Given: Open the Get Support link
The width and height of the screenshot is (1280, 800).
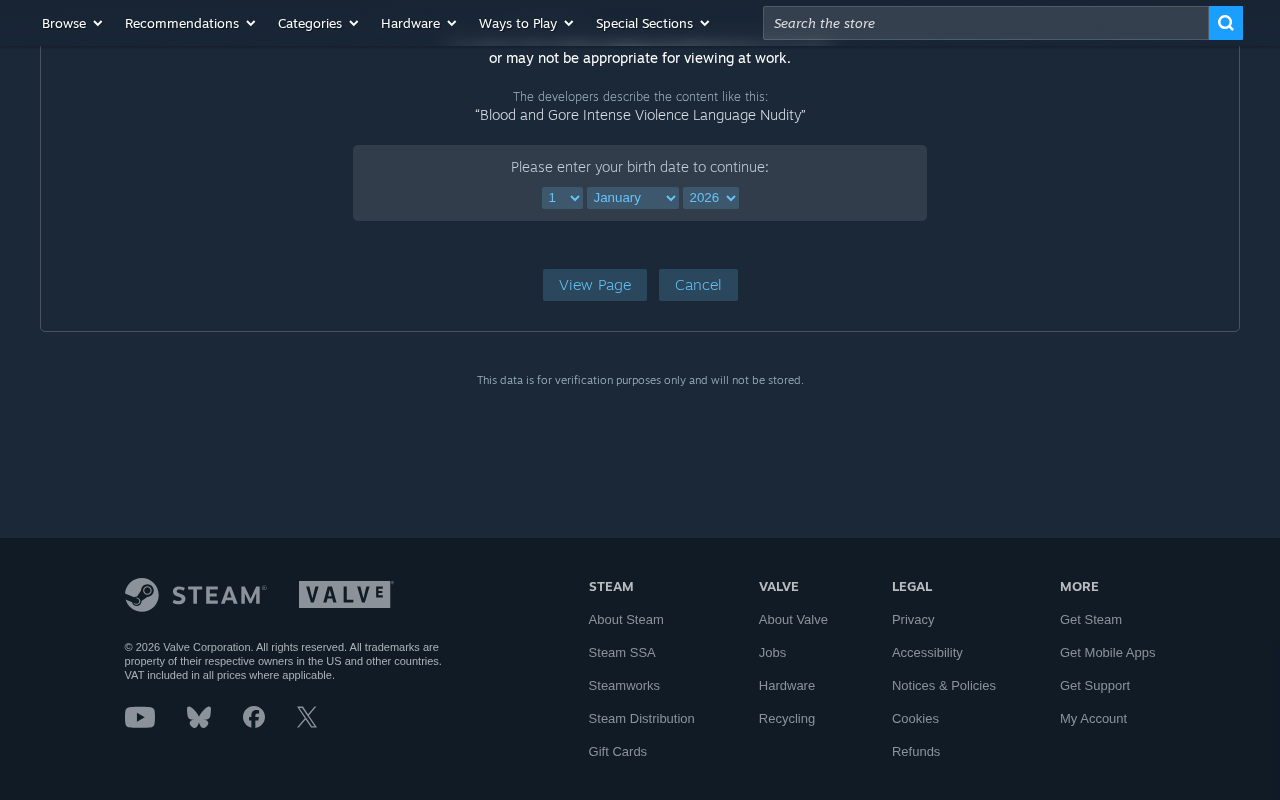Looking at the screenshot, I should pos(1095,686).
